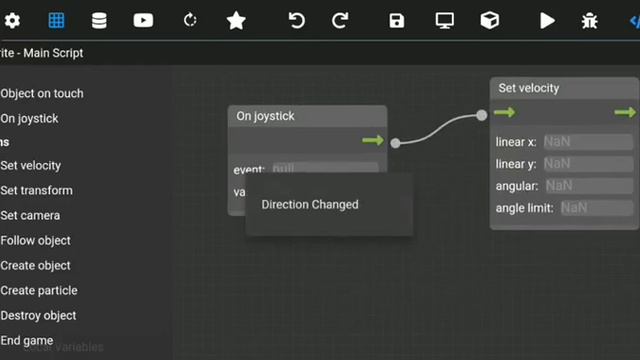Open the YouTube video tutorial icon

pyautogui.click(x=143, y=20)
